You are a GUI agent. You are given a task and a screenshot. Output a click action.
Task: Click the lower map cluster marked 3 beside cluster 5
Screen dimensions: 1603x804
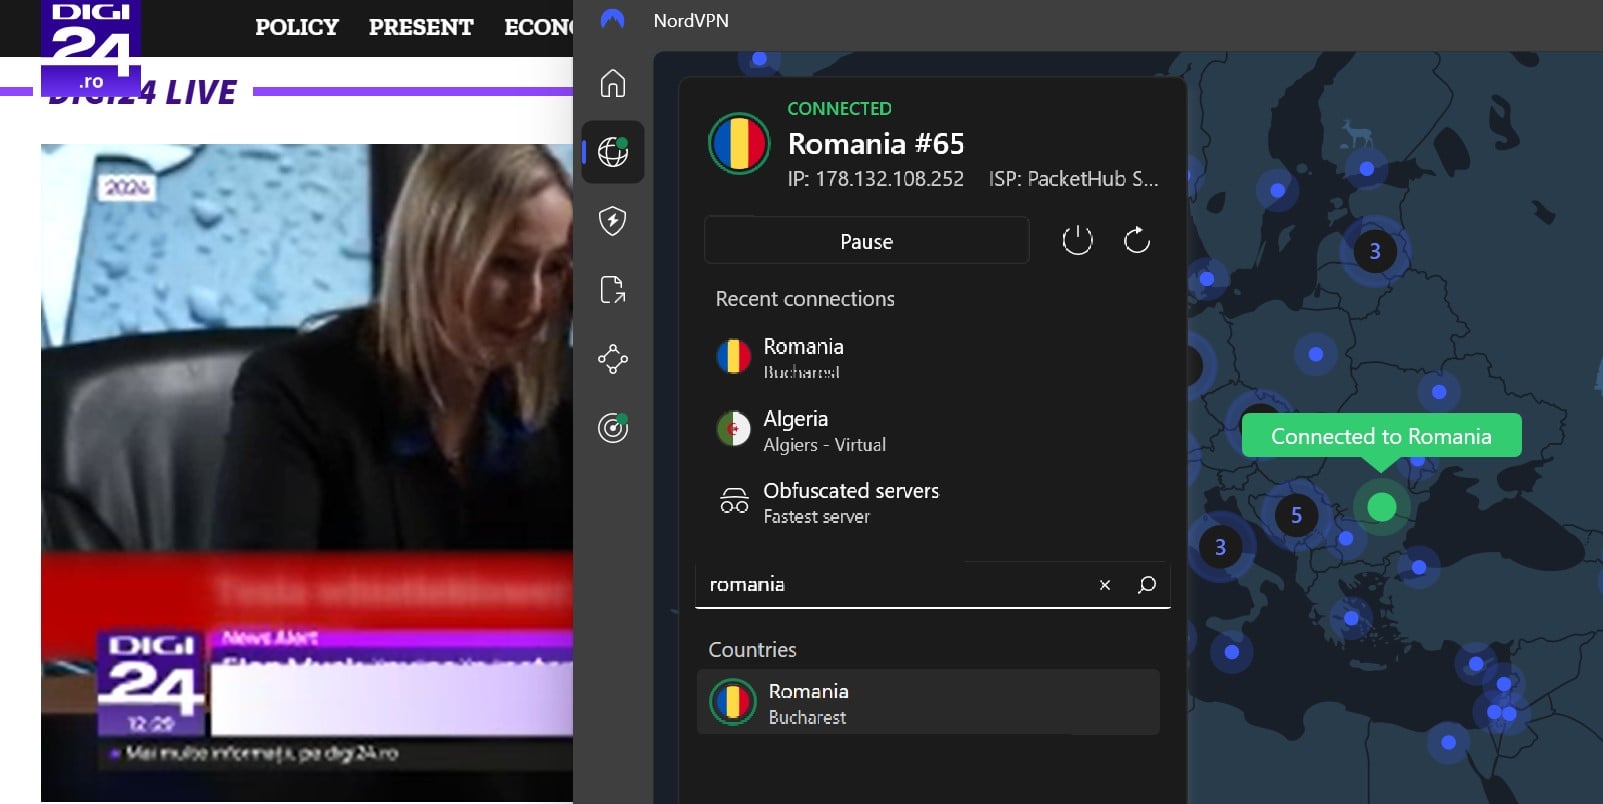tap(1220, 547)
